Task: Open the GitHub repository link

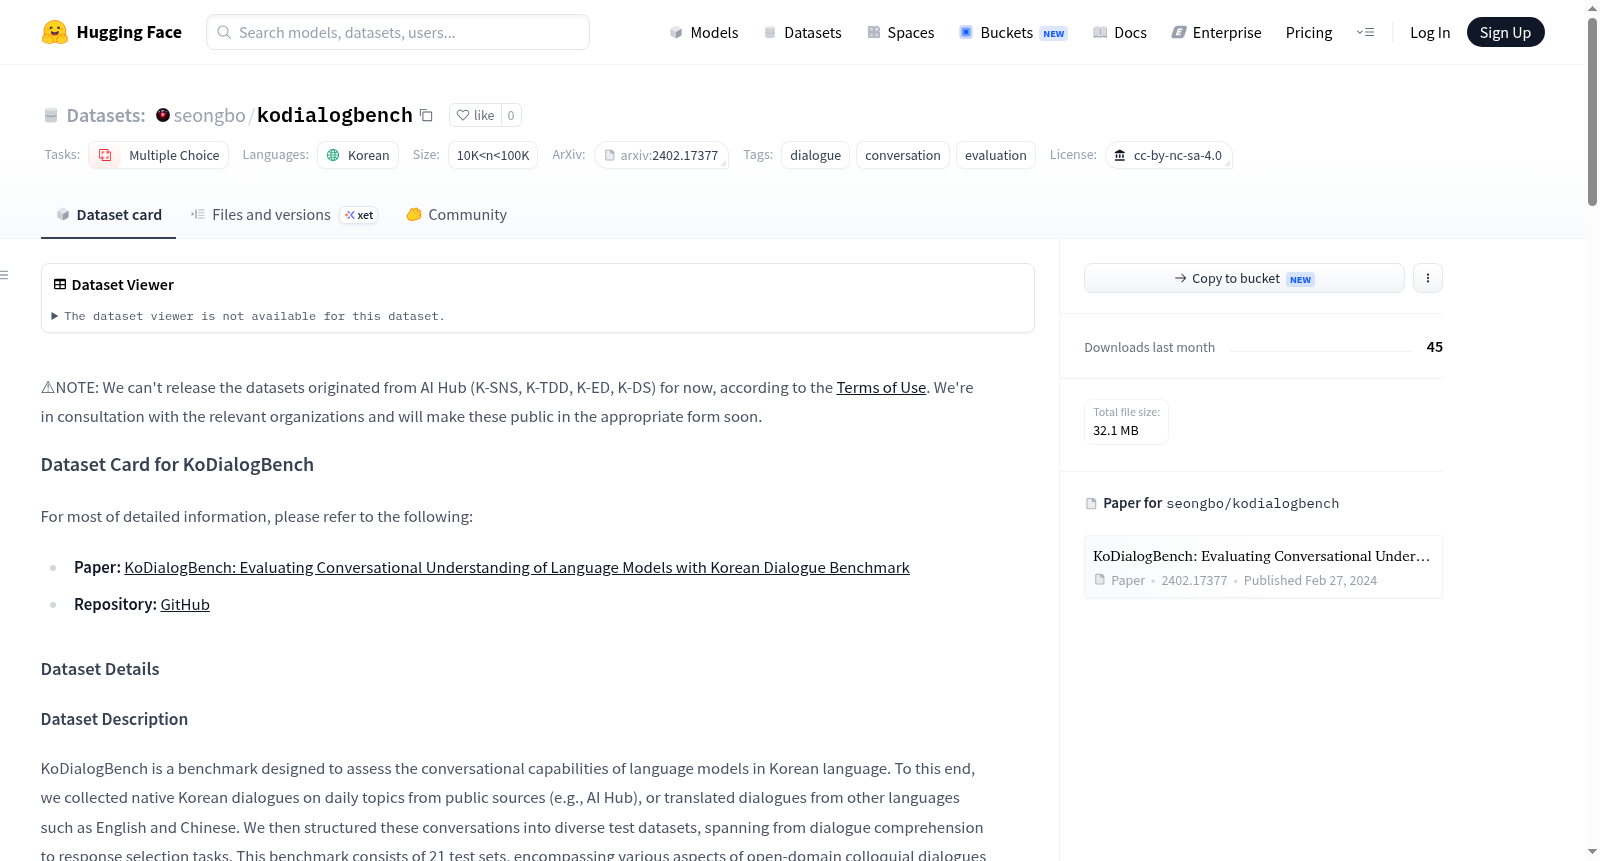Action: (x=185, y=605)
